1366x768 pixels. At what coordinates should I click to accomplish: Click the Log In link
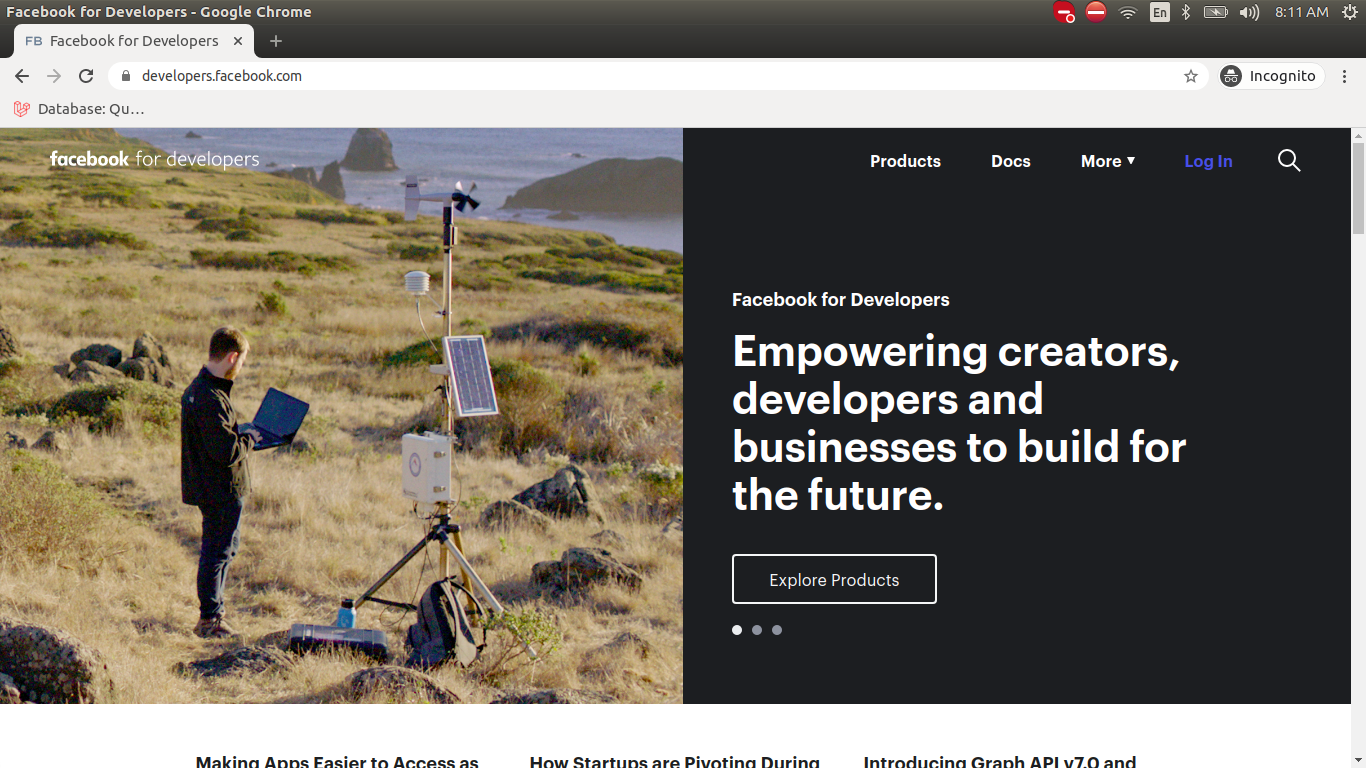coord(1208,161)
